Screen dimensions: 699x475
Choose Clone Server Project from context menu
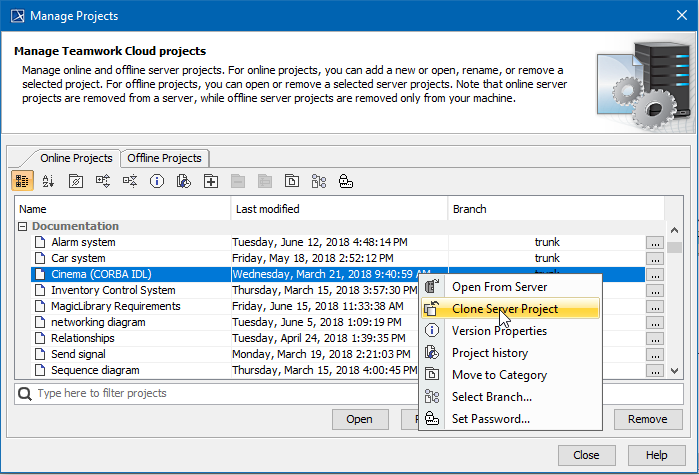pyautogui.click(x=505, y=309)
